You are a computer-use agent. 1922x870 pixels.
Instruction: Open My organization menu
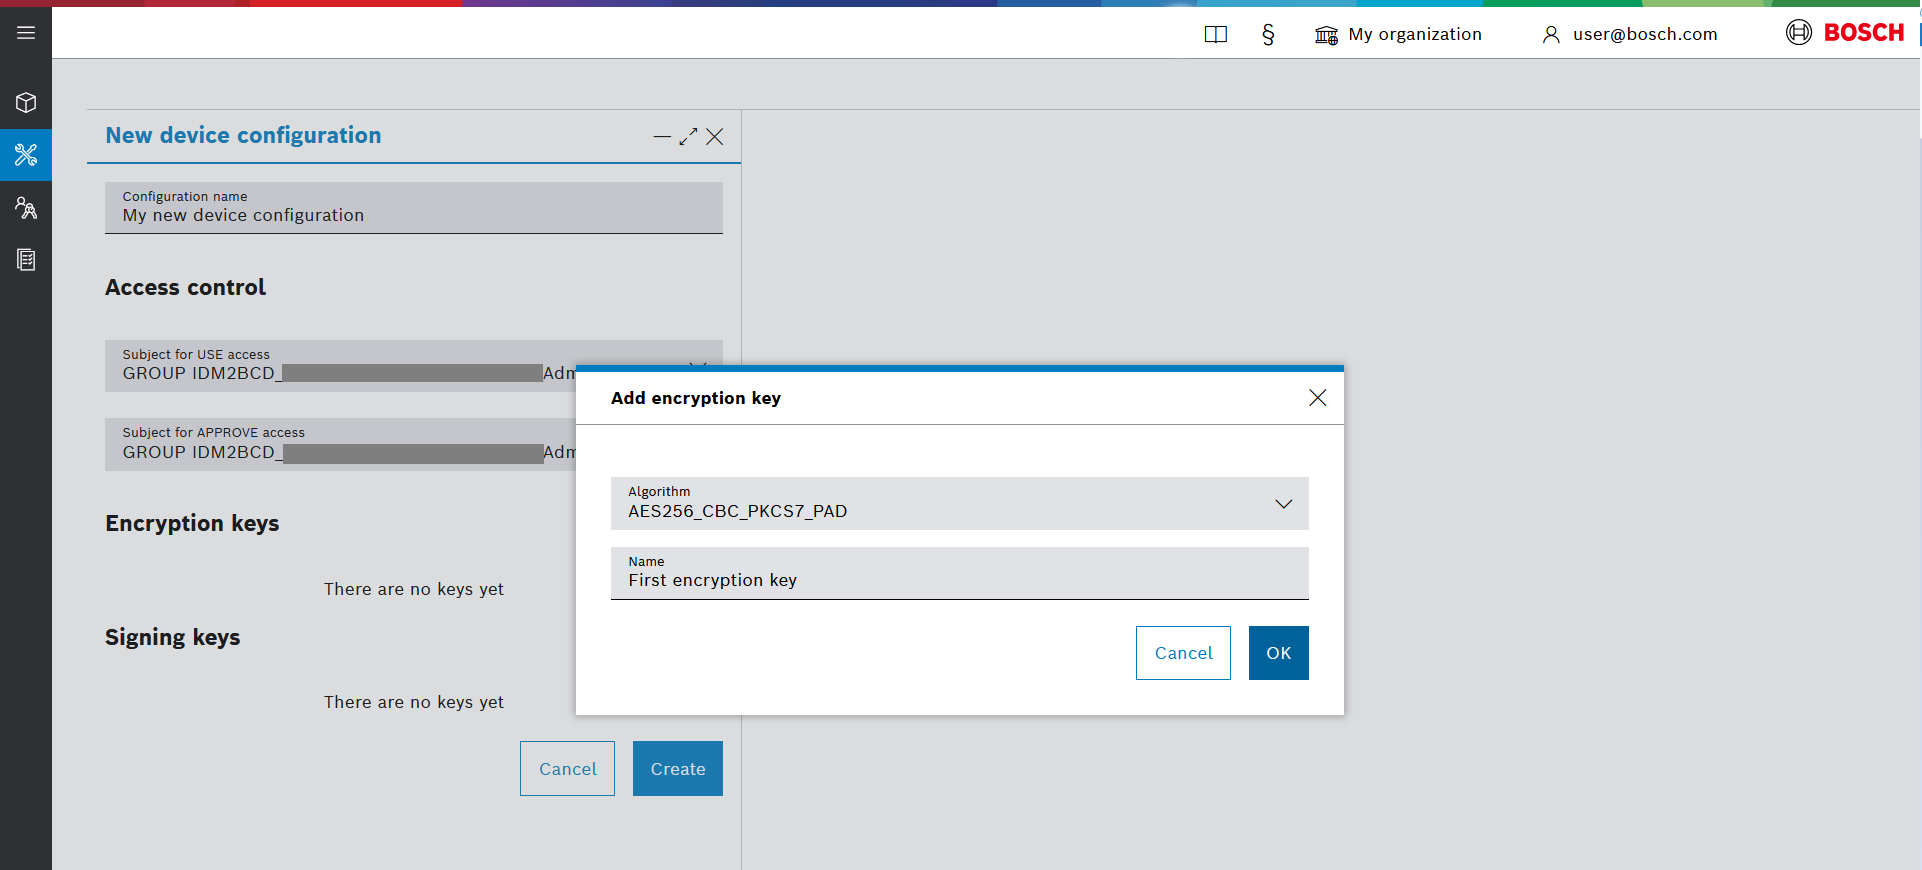(1398, 35)
